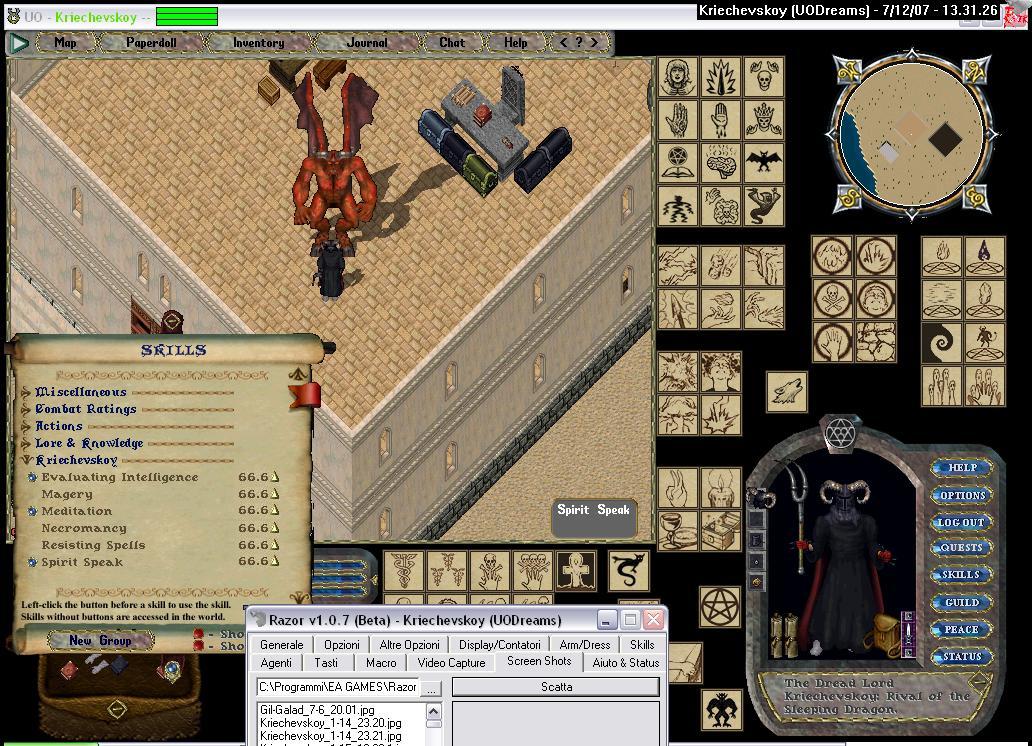Cast the demon-on-pentagram summon icon
The image size is (1032, 746).
click(x=985, y=342)
